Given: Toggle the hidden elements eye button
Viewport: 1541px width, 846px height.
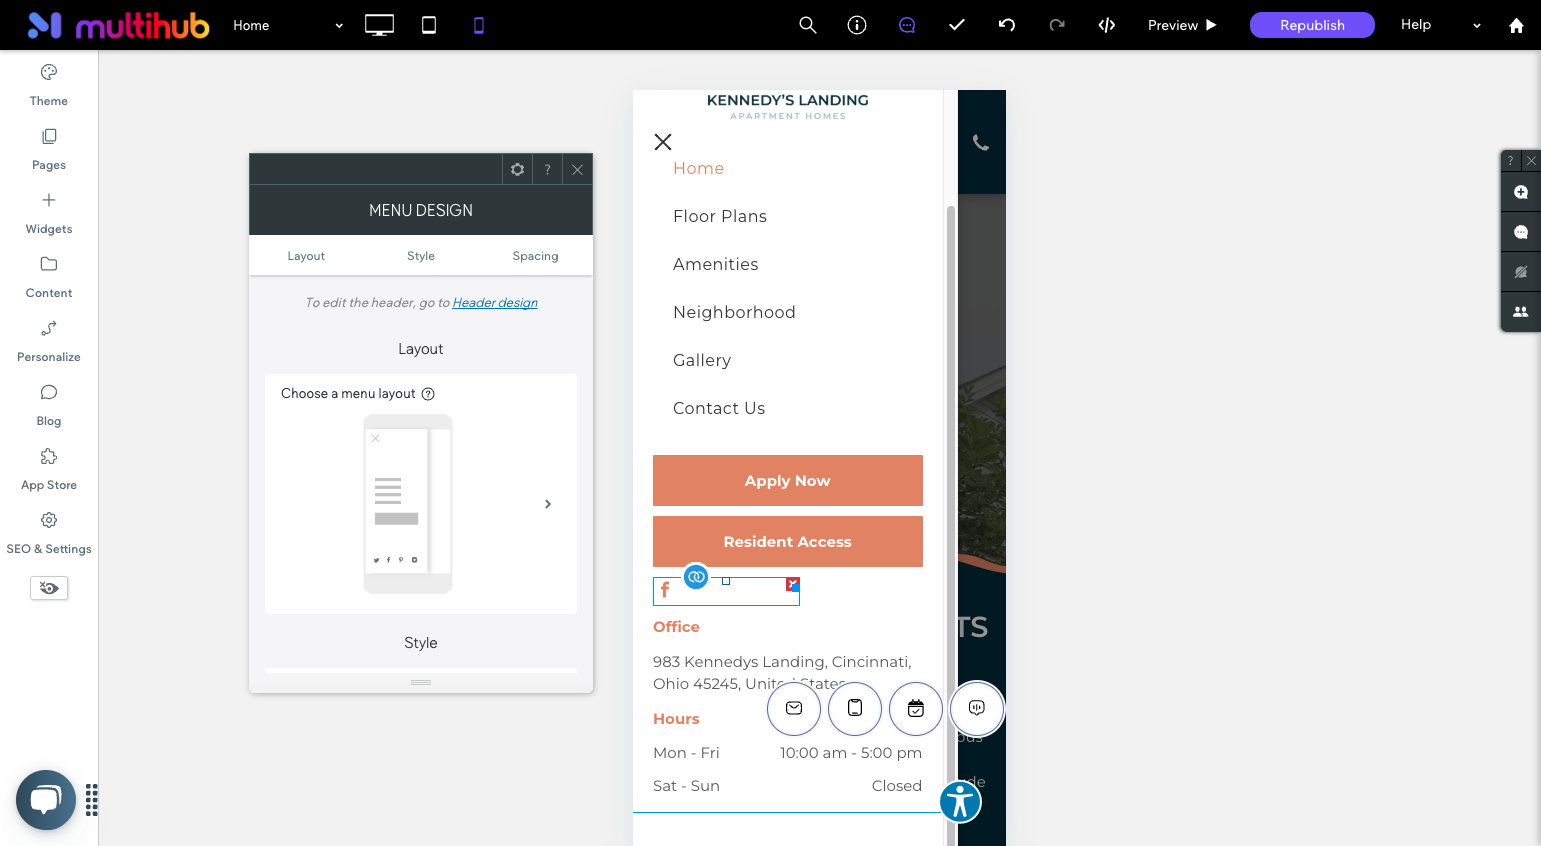Looking at the screenshot, I should 49,588.
